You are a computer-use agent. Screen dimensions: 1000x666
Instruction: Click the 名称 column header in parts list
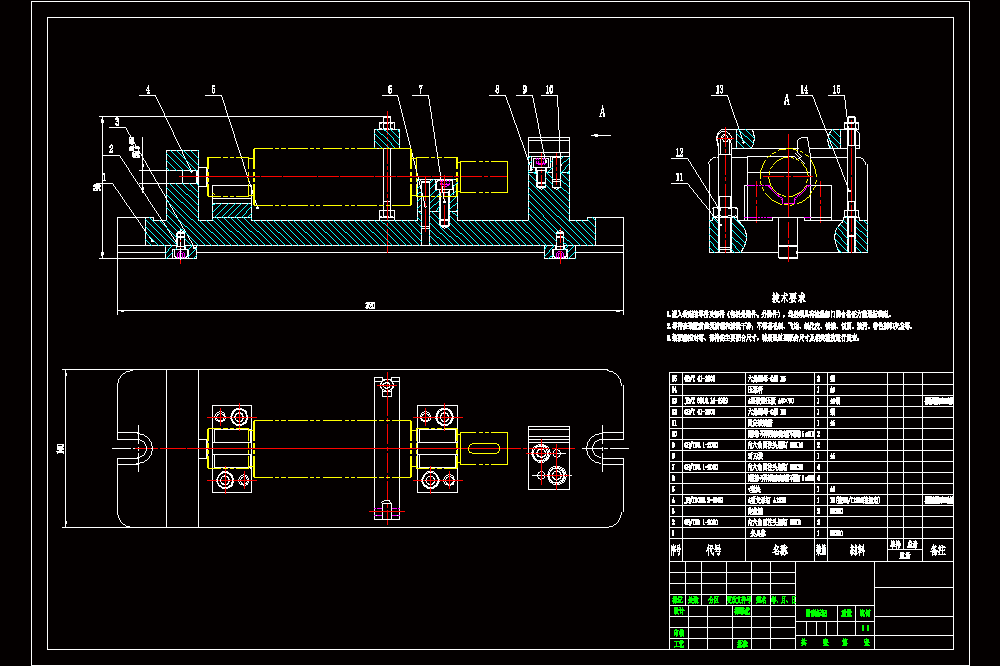point(780,550)
